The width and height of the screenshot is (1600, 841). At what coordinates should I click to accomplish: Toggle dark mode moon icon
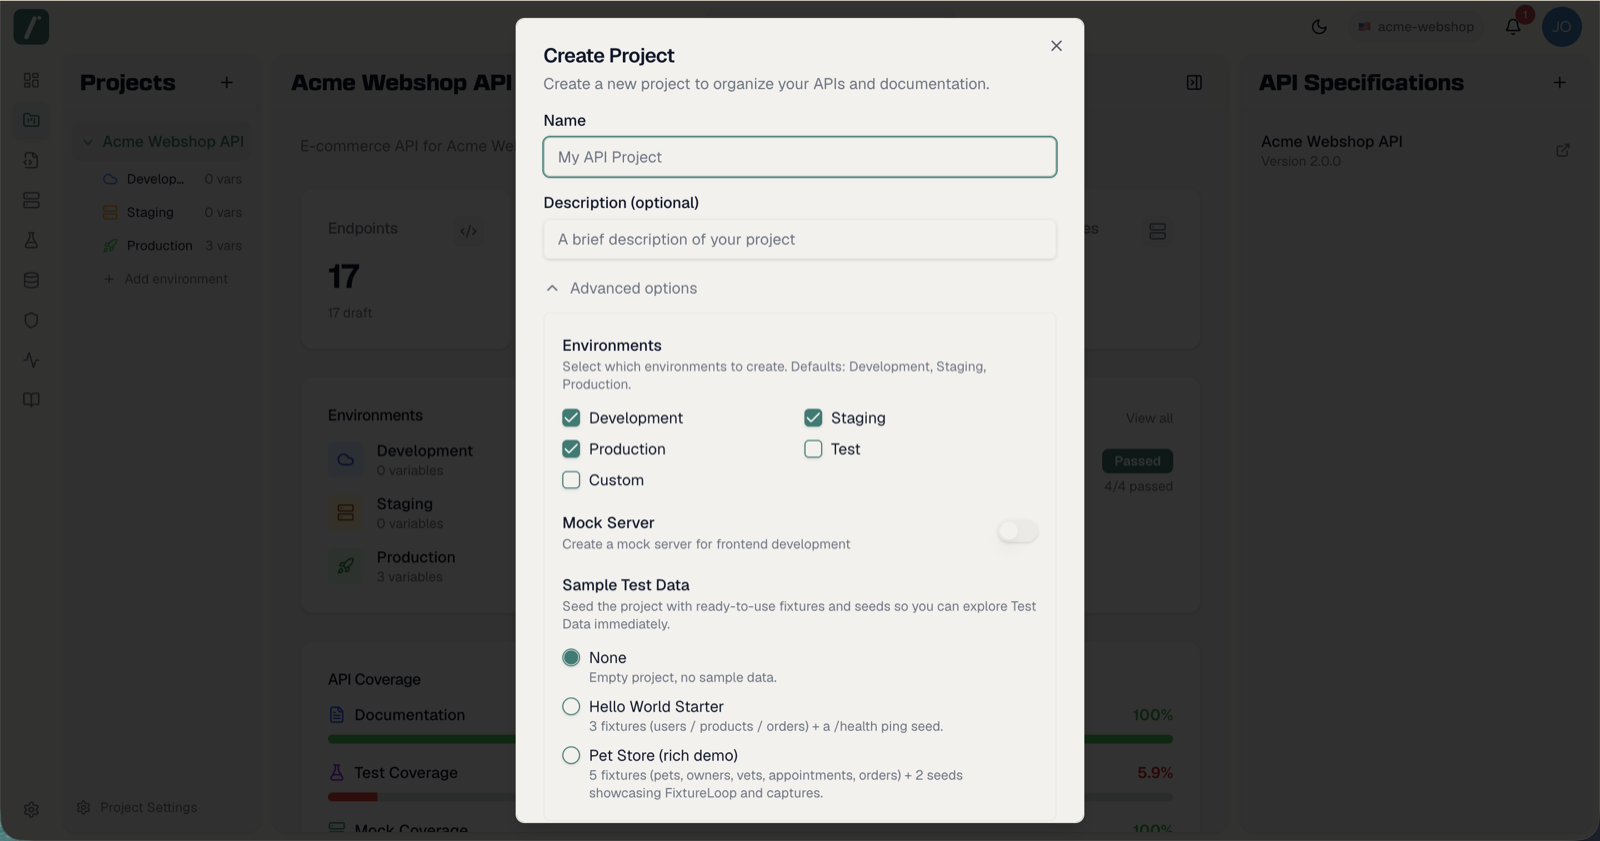coord(1319,27)
